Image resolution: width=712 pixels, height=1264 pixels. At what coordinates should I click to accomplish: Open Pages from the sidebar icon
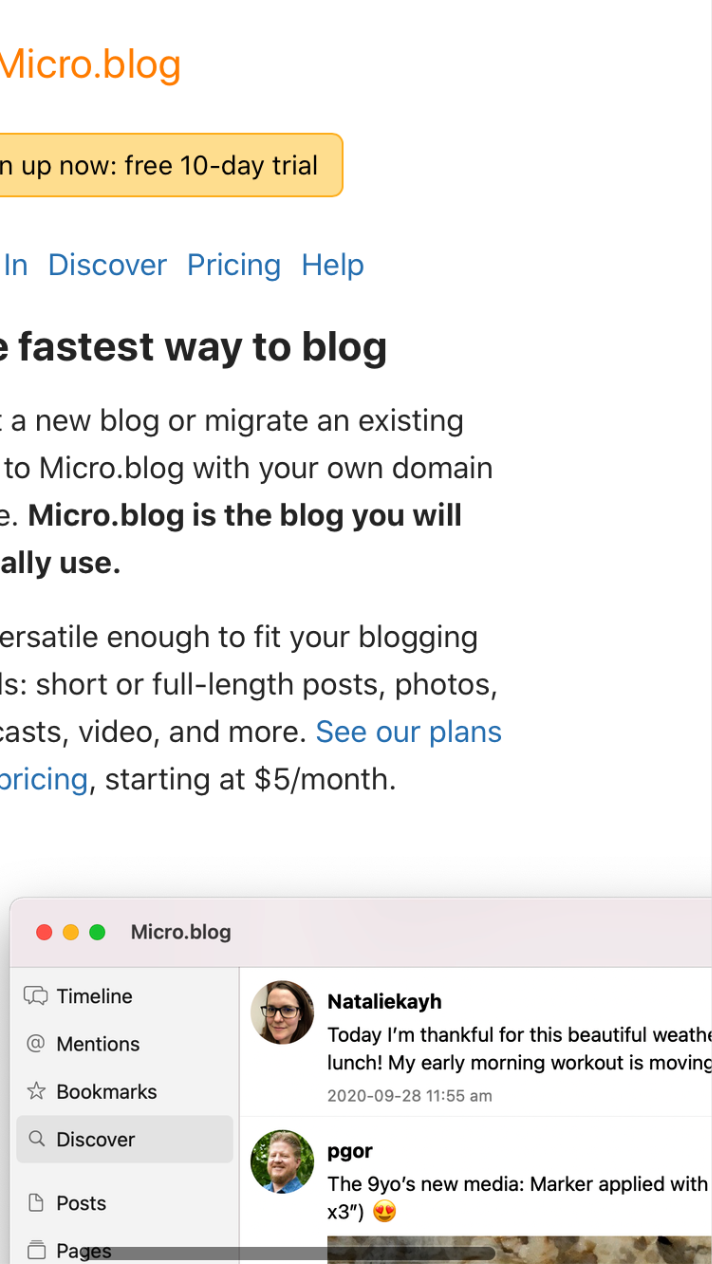click(x=36, y=1249)
